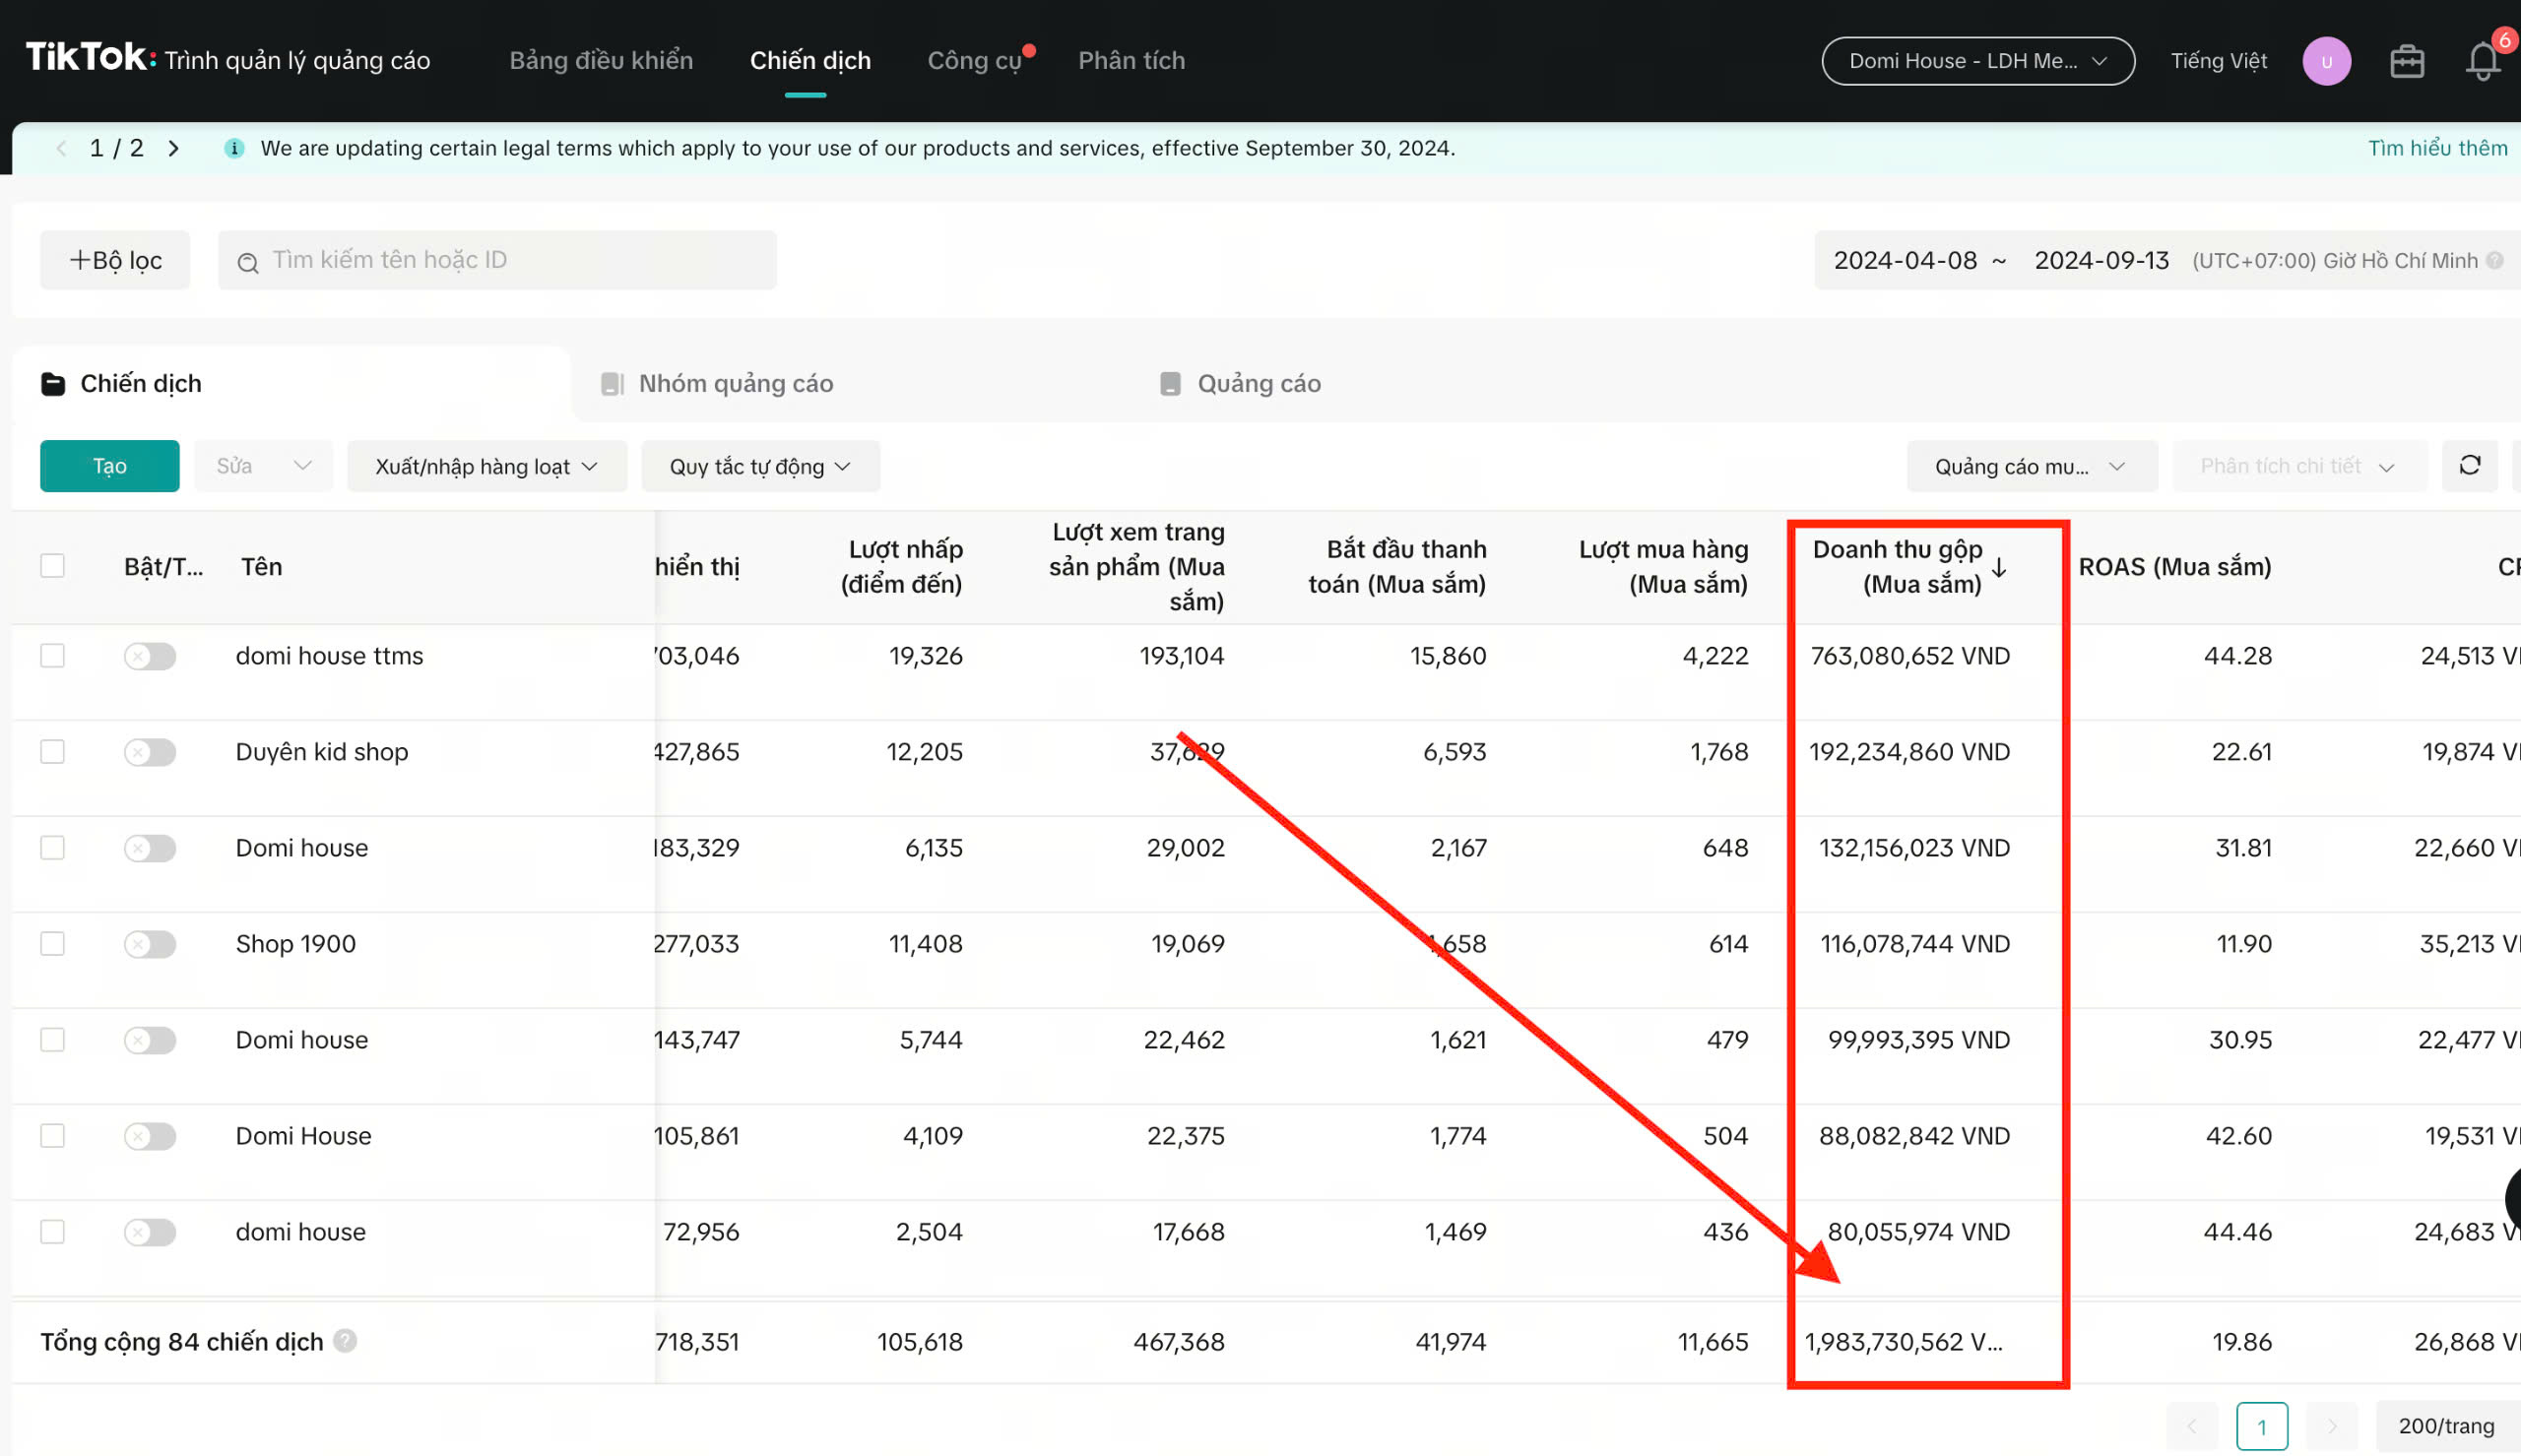Open Phân tích menu
Screen dimensions: 2521x1456
(1131, 60)
